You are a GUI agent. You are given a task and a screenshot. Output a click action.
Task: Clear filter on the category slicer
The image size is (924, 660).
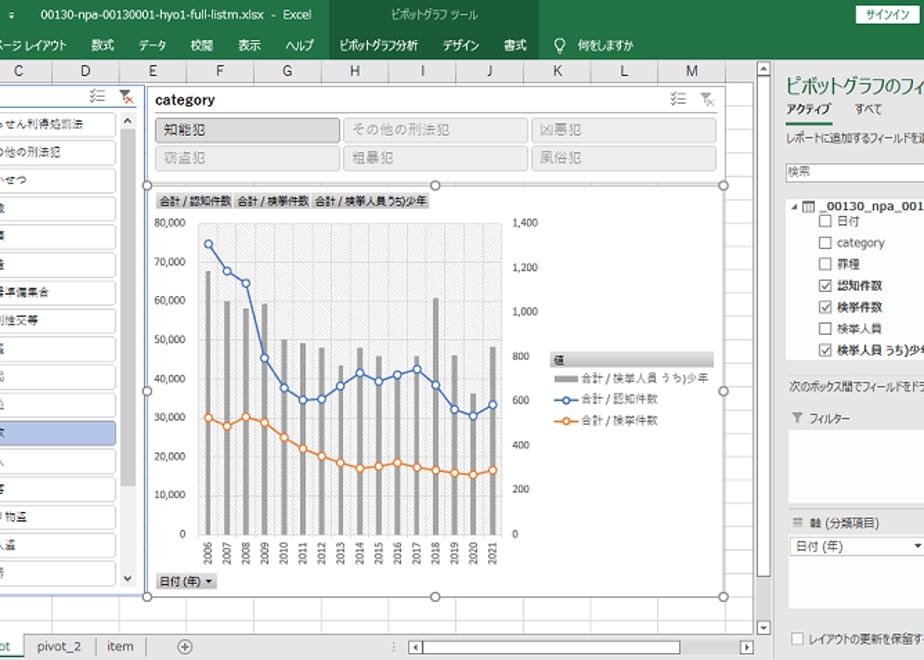(707, 99)
